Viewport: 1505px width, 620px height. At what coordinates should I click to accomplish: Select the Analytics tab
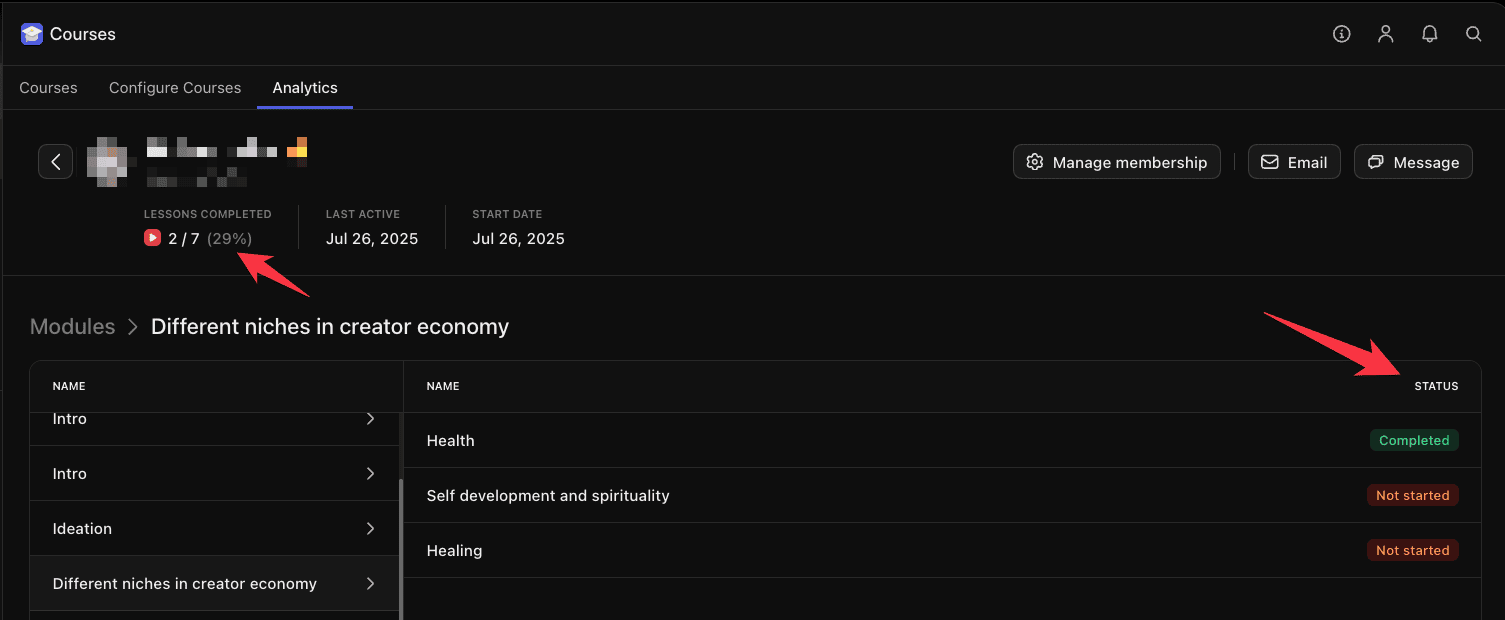[304, 88]
